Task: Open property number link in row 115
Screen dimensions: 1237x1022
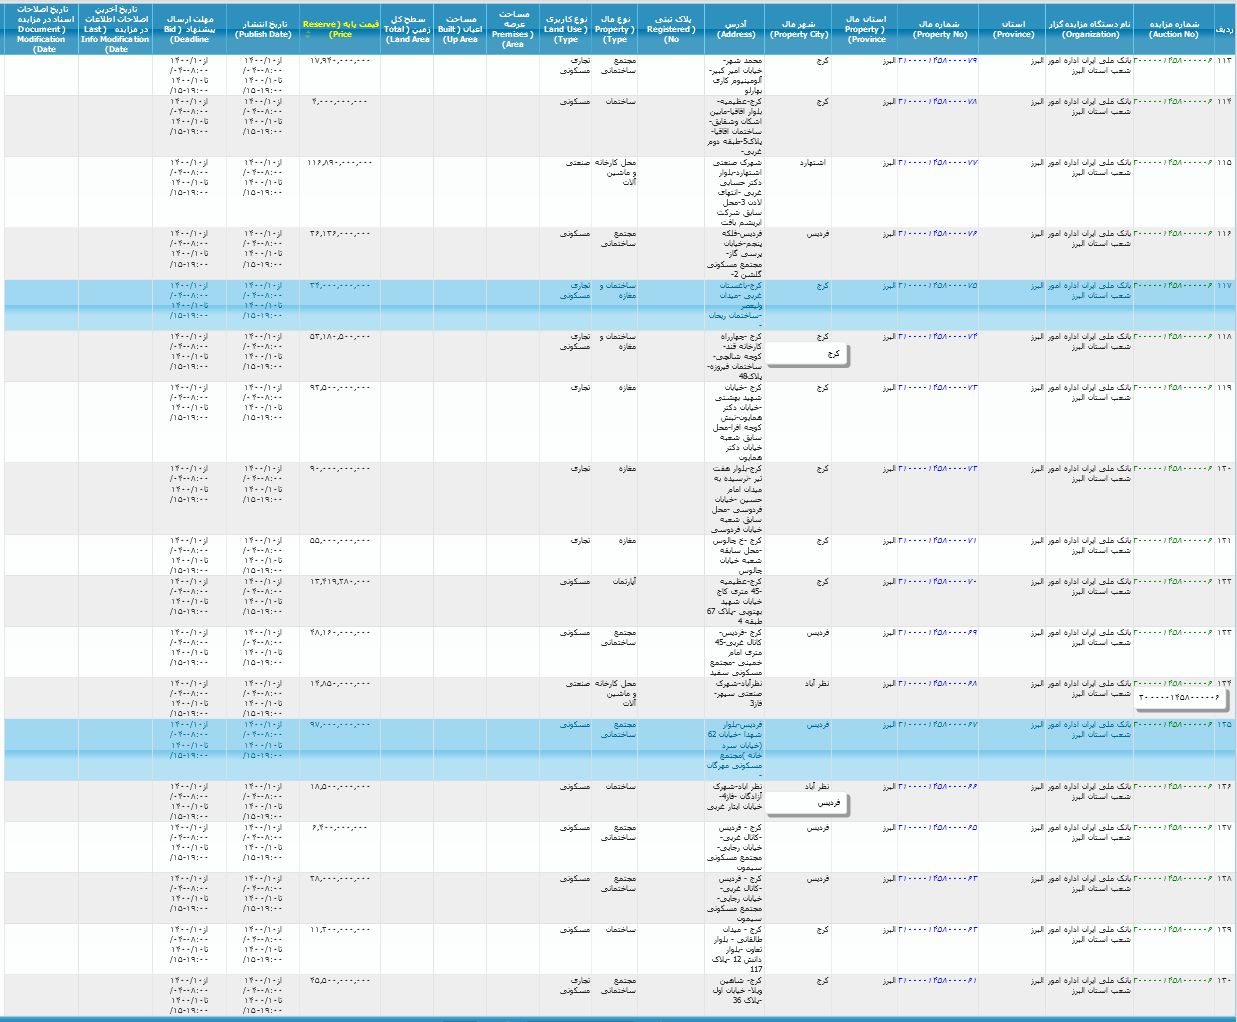Action: coord(937,163)
